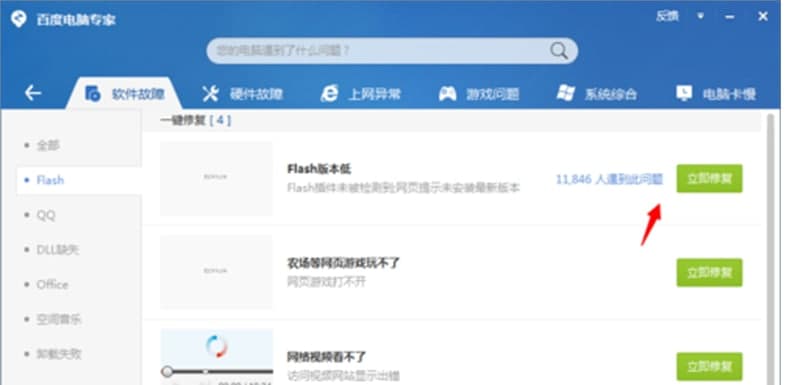Switch to the 上网异常 tab
The width and height of the screenshot is (789, 385).
[x=361, y=94]
